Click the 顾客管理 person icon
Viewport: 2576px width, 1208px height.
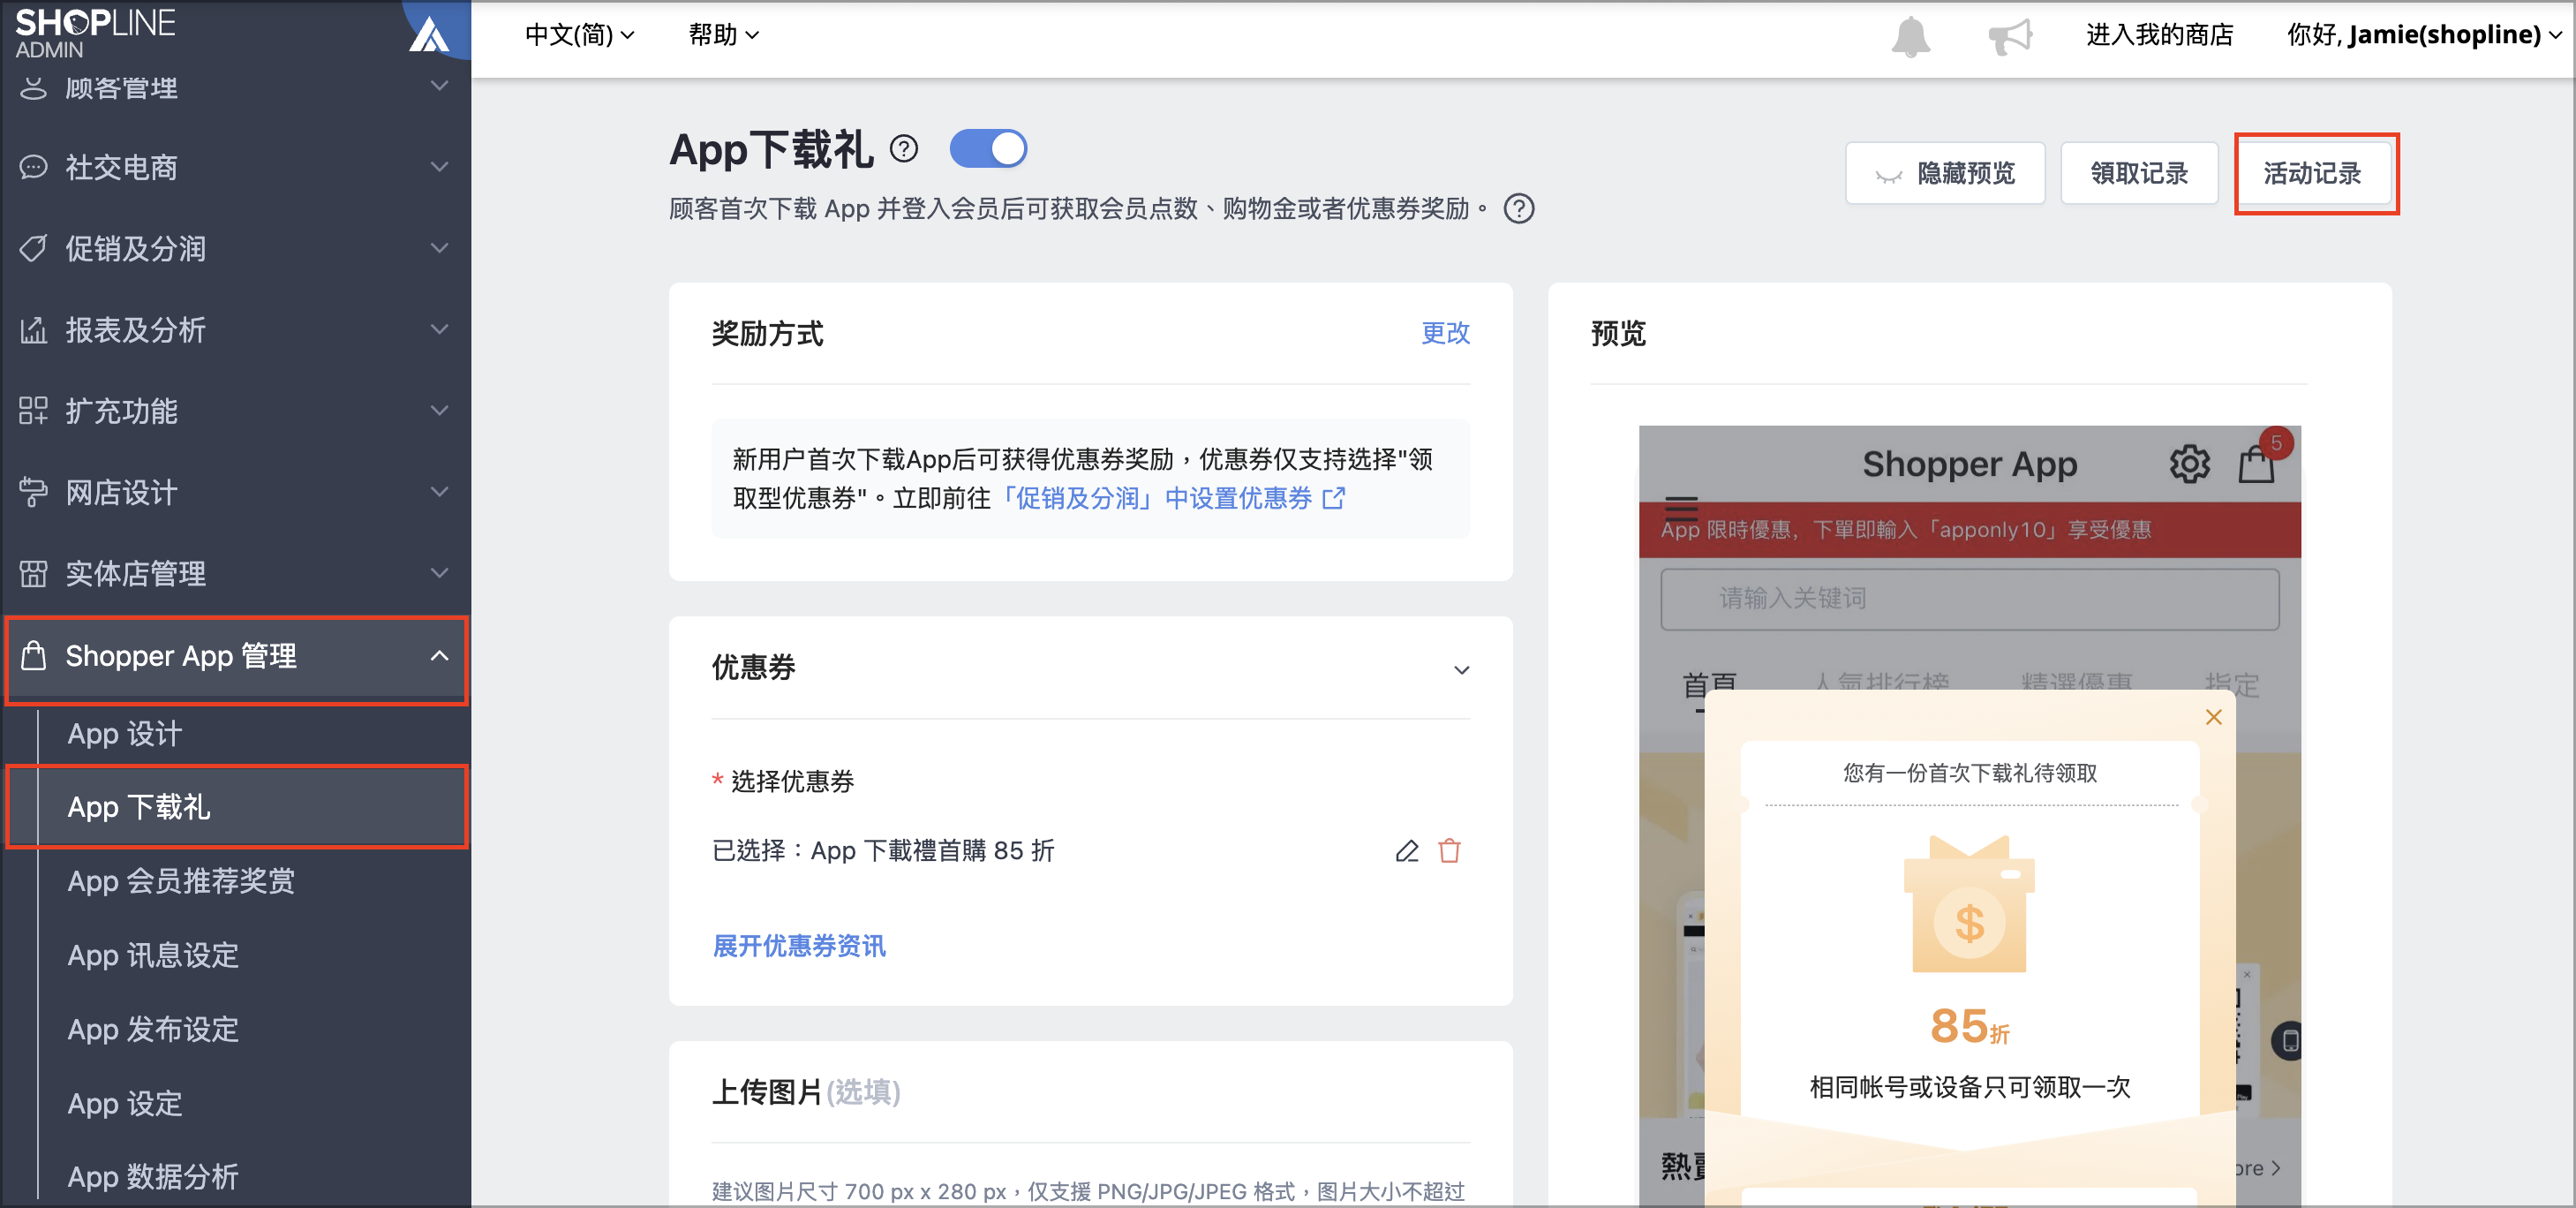point(33,88)
